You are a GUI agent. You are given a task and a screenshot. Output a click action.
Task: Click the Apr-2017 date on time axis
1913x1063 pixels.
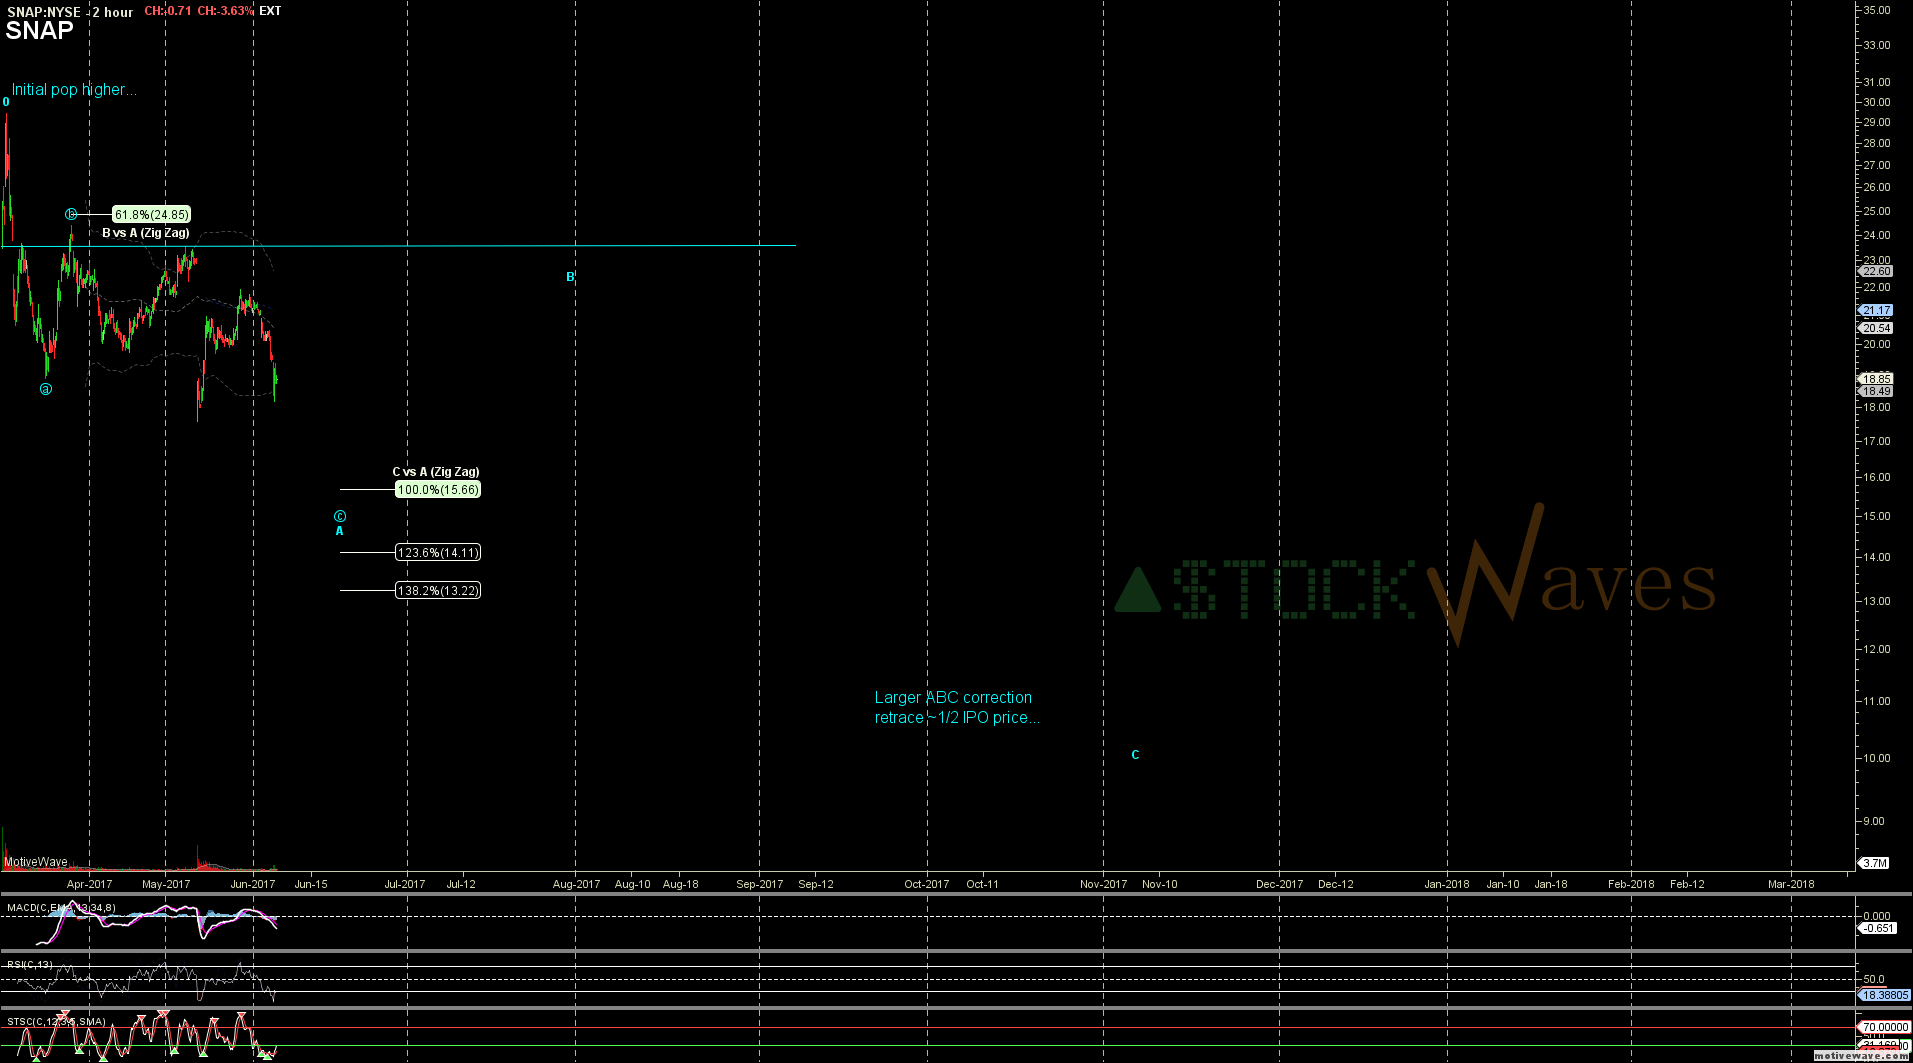click(89, 884)
